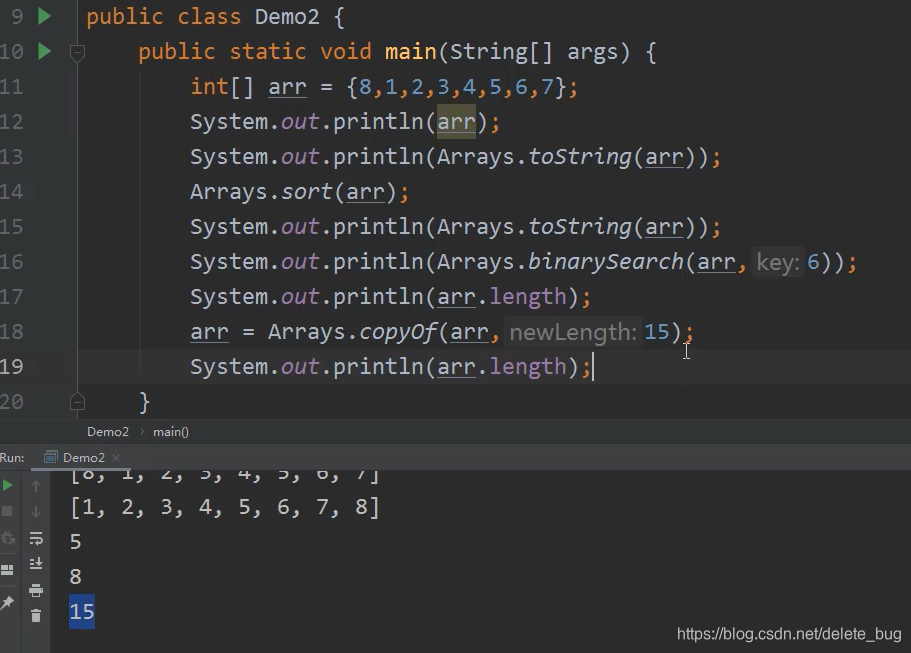Click the up stack trace arrow icon
911x653 pixels.
pos(36,485)
